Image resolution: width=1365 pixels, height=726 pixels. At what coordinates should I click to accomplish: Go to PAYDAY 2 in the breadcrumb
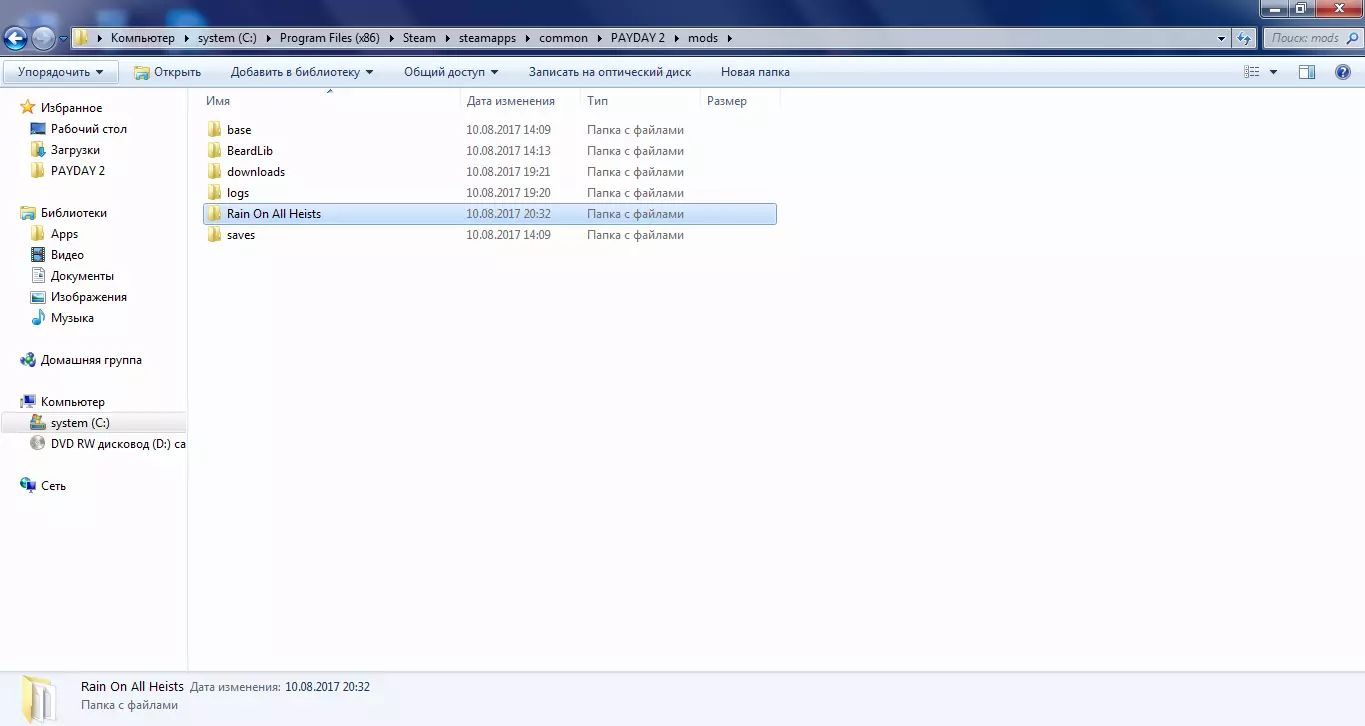tap(638, 39)
